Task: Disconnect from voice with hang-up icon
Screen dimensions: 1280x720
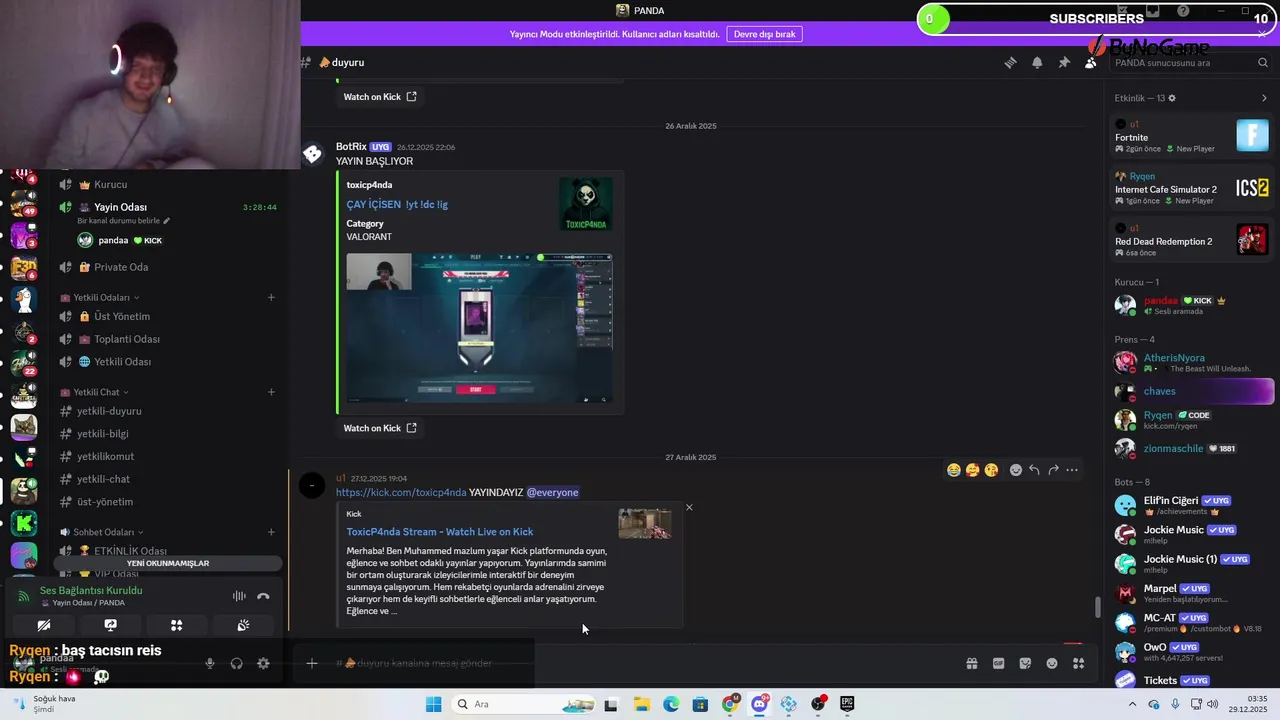Action: [263, 596]
